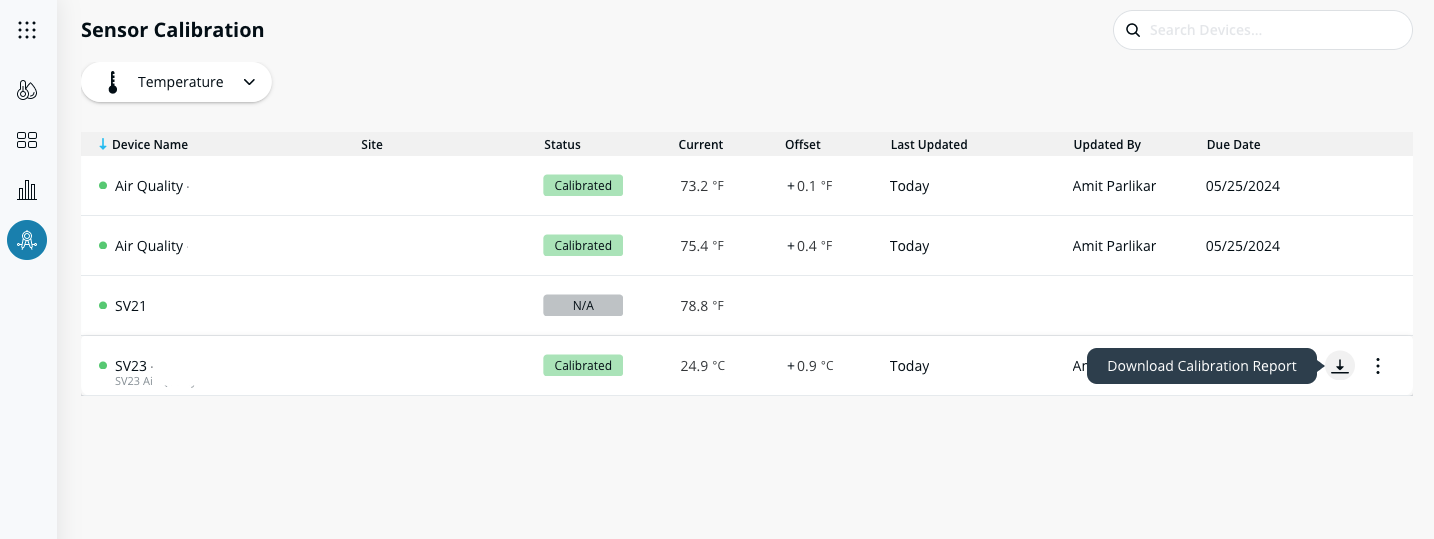Image resolution: width=1434 pixels, height=539 pixels.
Task: Type in the Search Devices field
Action: (1270, 30)
